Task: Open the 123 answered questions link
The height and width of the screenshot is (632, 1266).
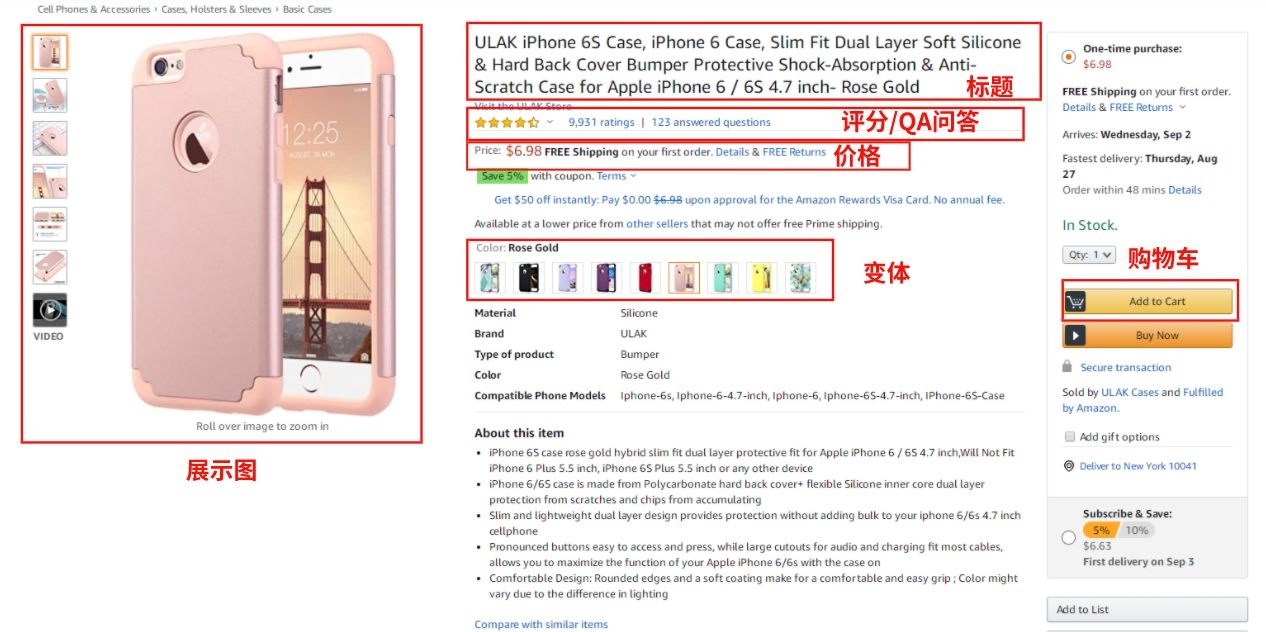Action: click(x=711, y=122)
